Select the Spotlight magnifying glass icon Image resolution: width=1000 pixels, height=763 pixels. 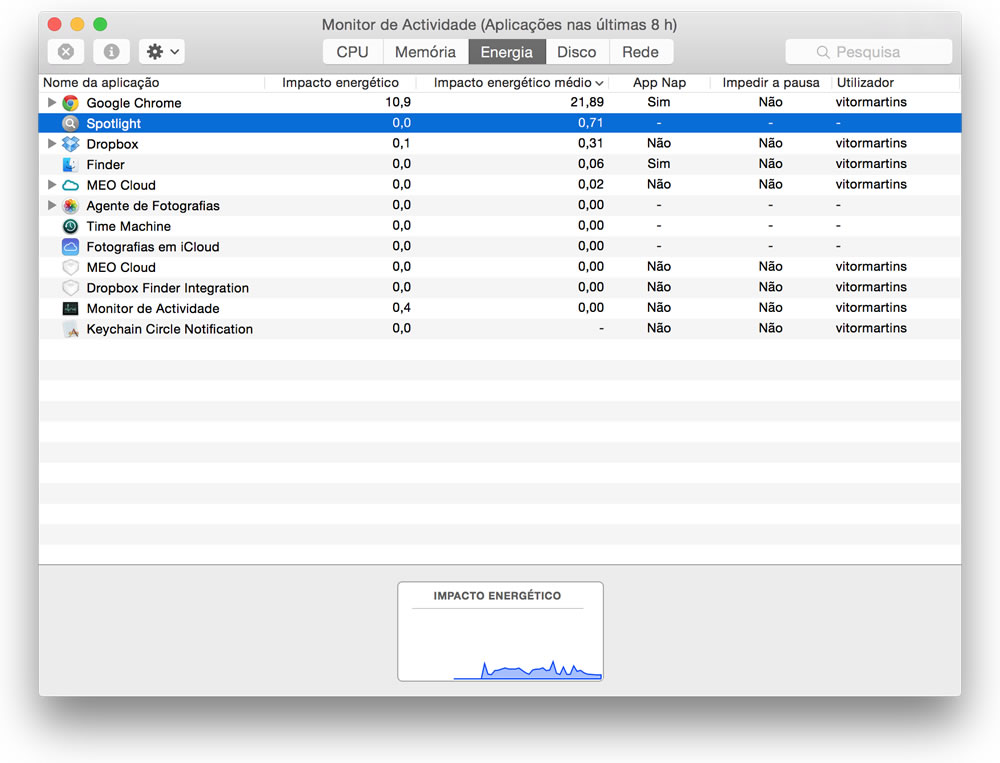point(70,123)
